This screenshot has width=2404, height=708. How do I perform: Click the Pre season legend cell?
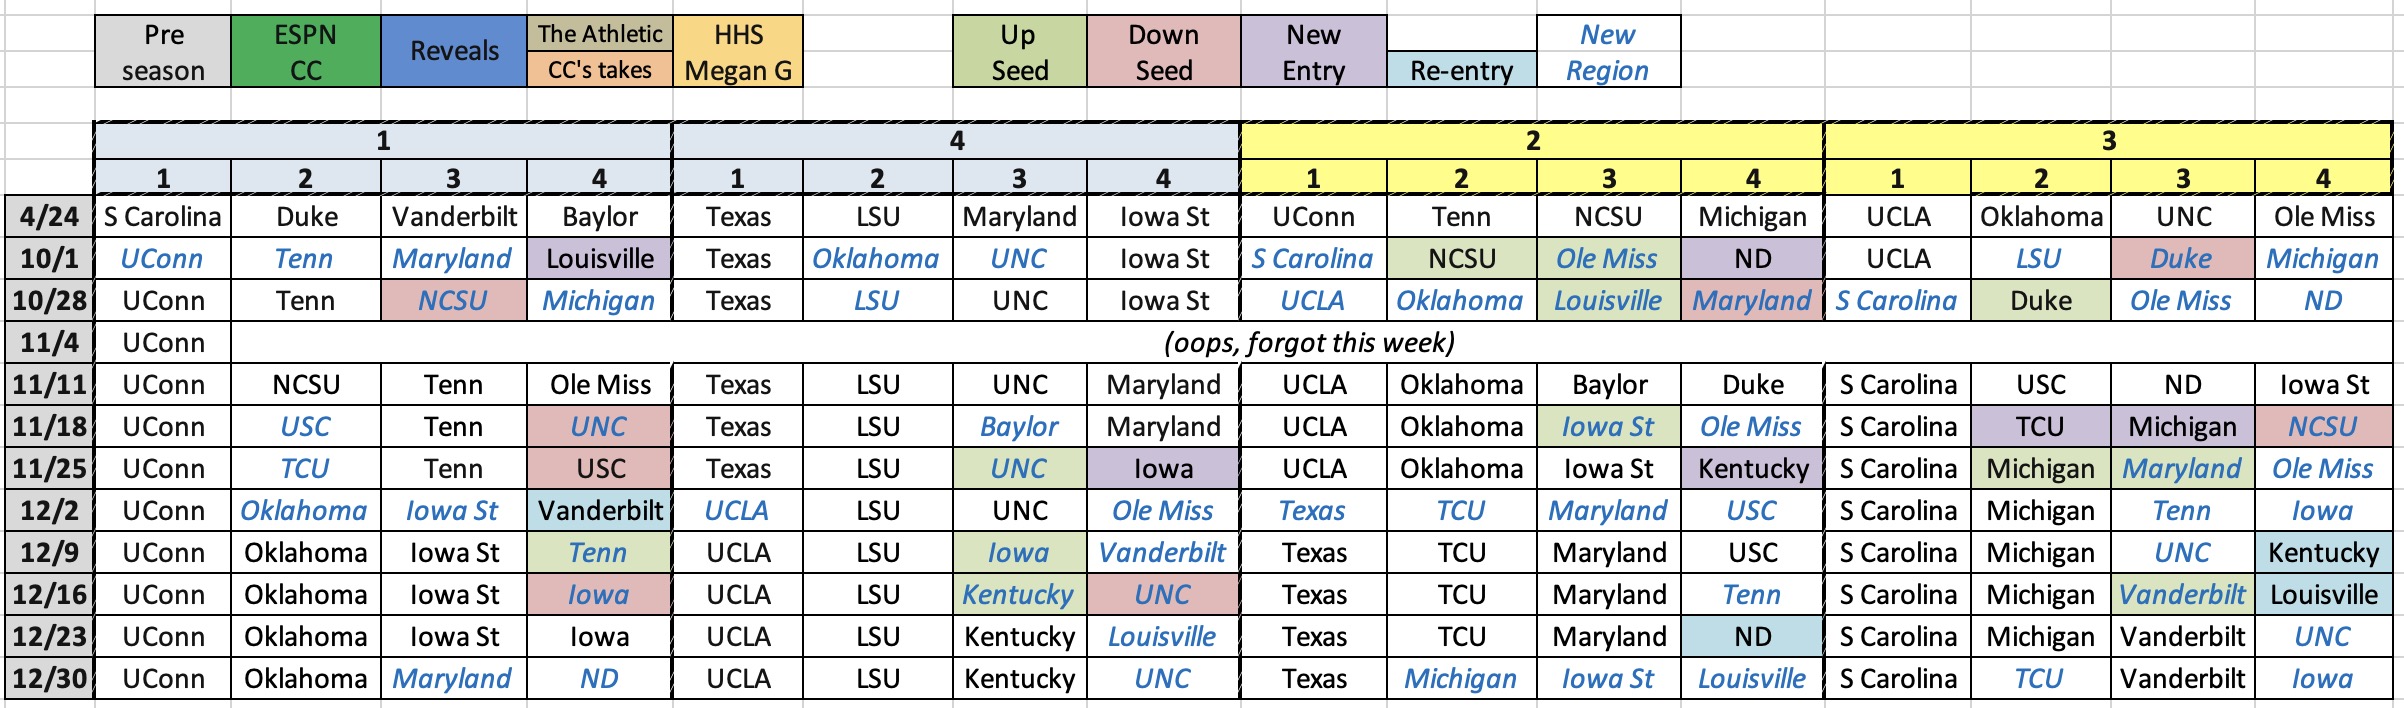pos(163,52)
